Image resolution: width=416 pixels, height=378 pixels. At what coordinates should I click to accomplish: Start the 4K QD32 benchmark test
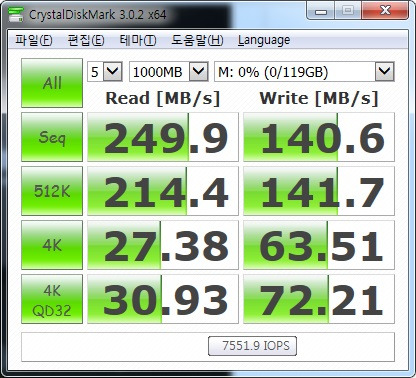pyautogui.click(x=52, y=299)
